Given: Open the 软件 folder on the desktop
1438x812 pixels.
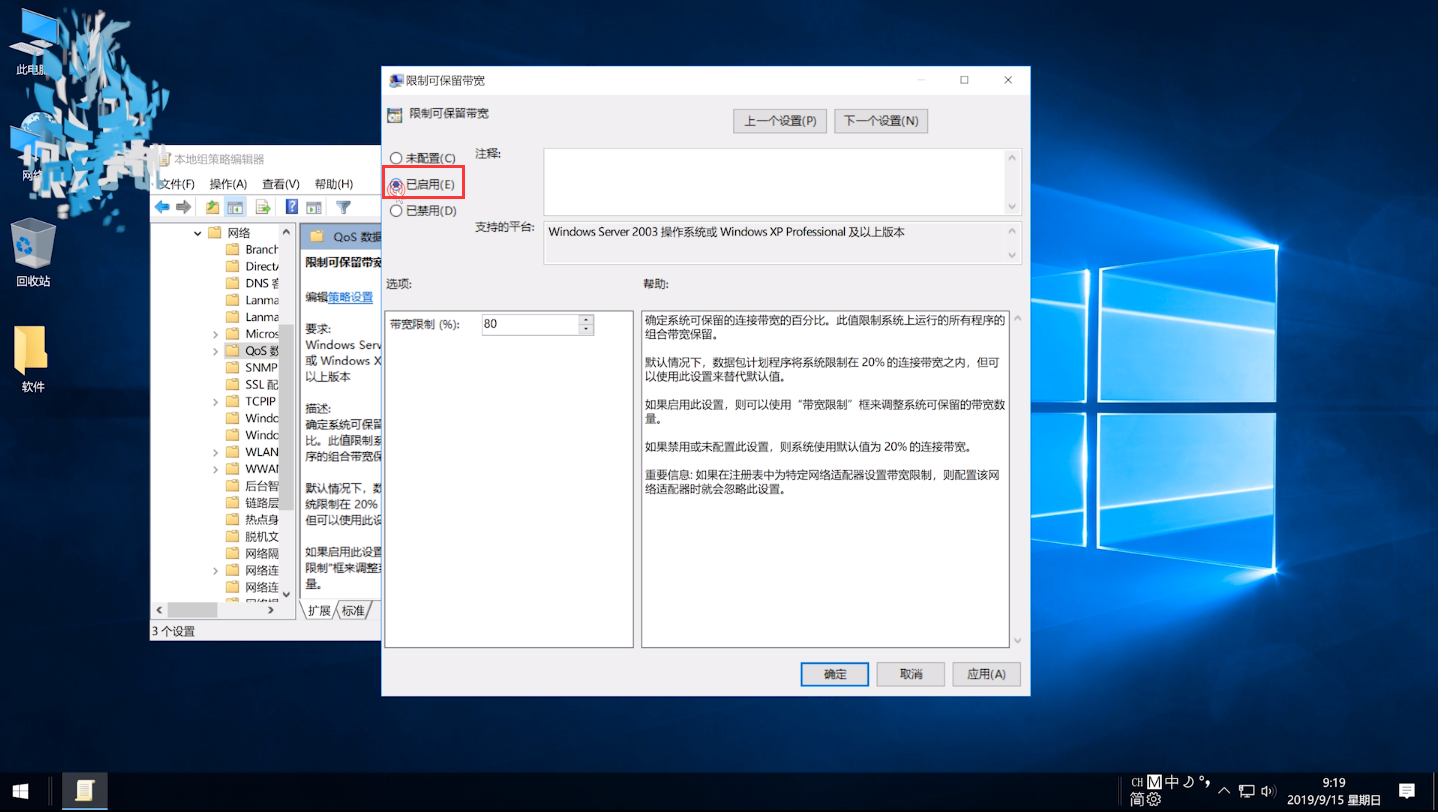Looking at the screenshot, I should [33, 358].
